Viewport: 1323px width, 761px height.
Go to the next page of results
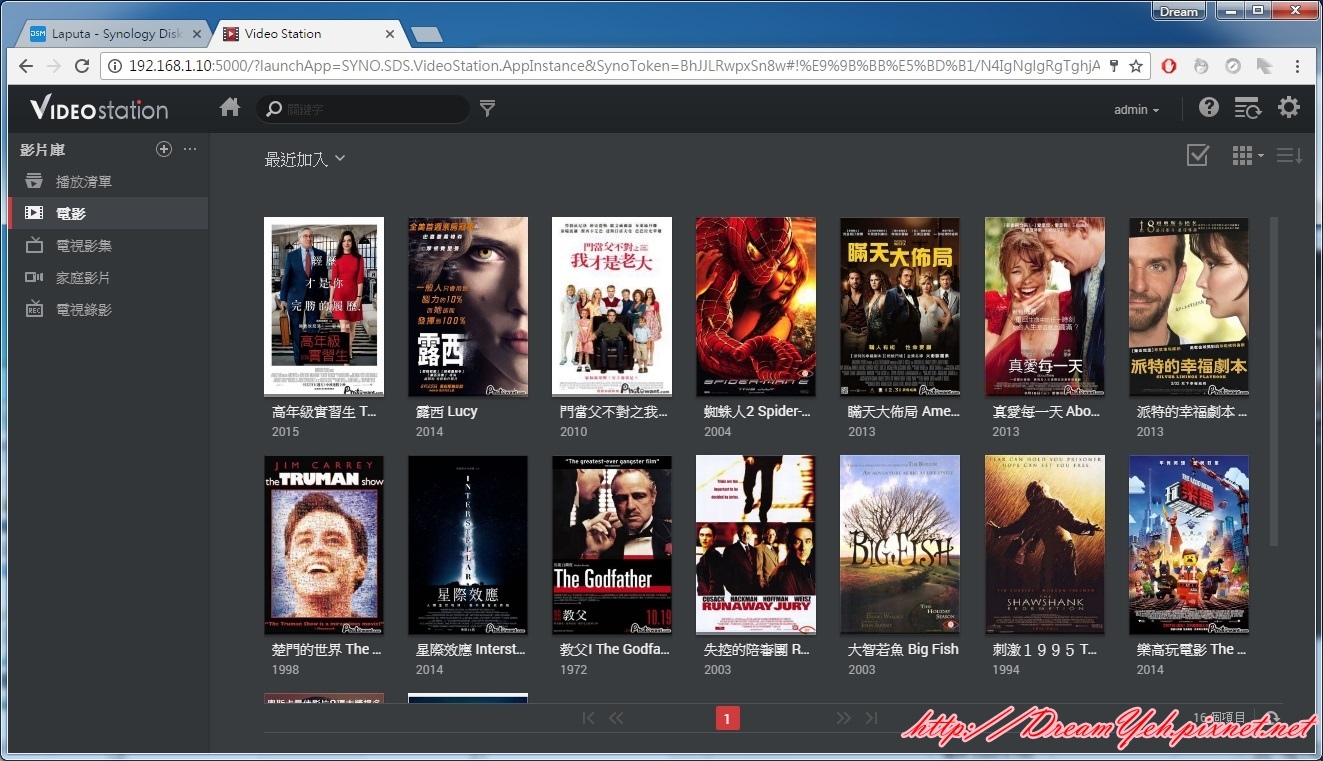[x=843, y=718]
